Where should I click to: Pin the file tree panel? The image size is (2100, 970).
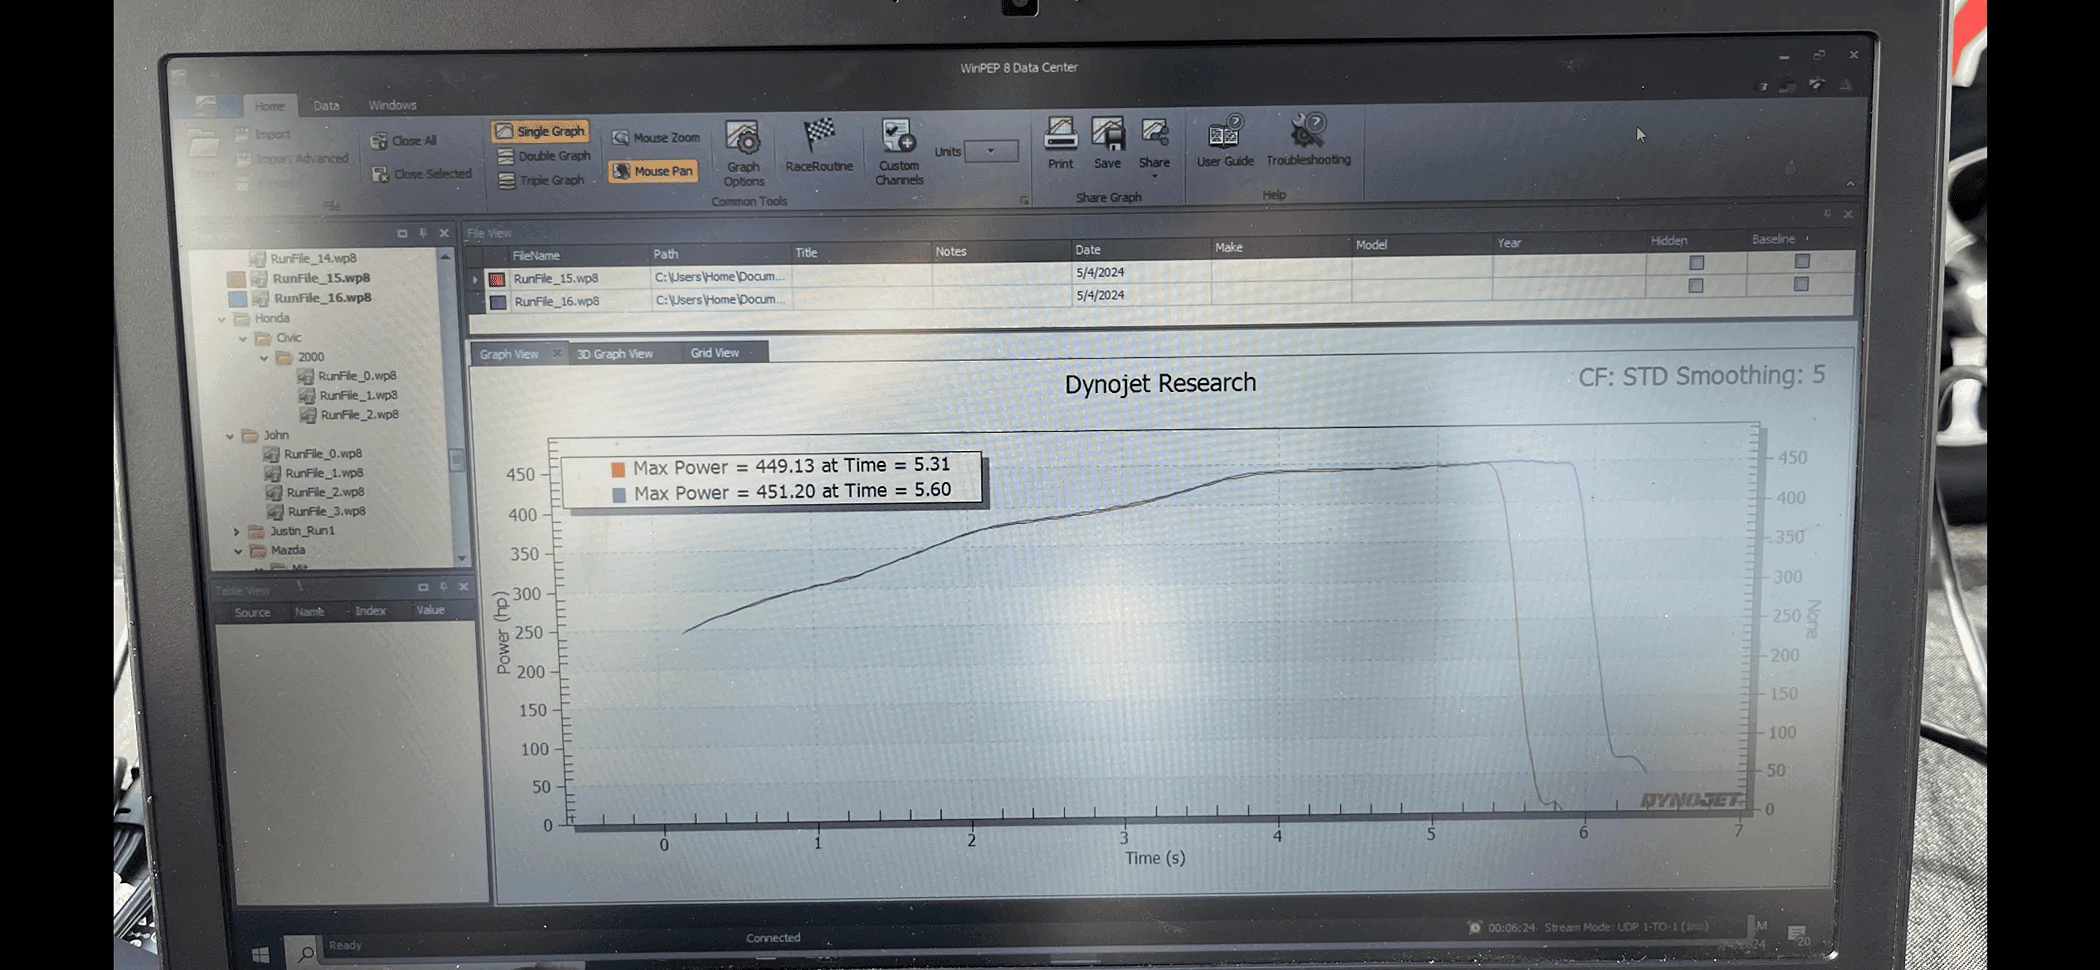pos(423,233)
